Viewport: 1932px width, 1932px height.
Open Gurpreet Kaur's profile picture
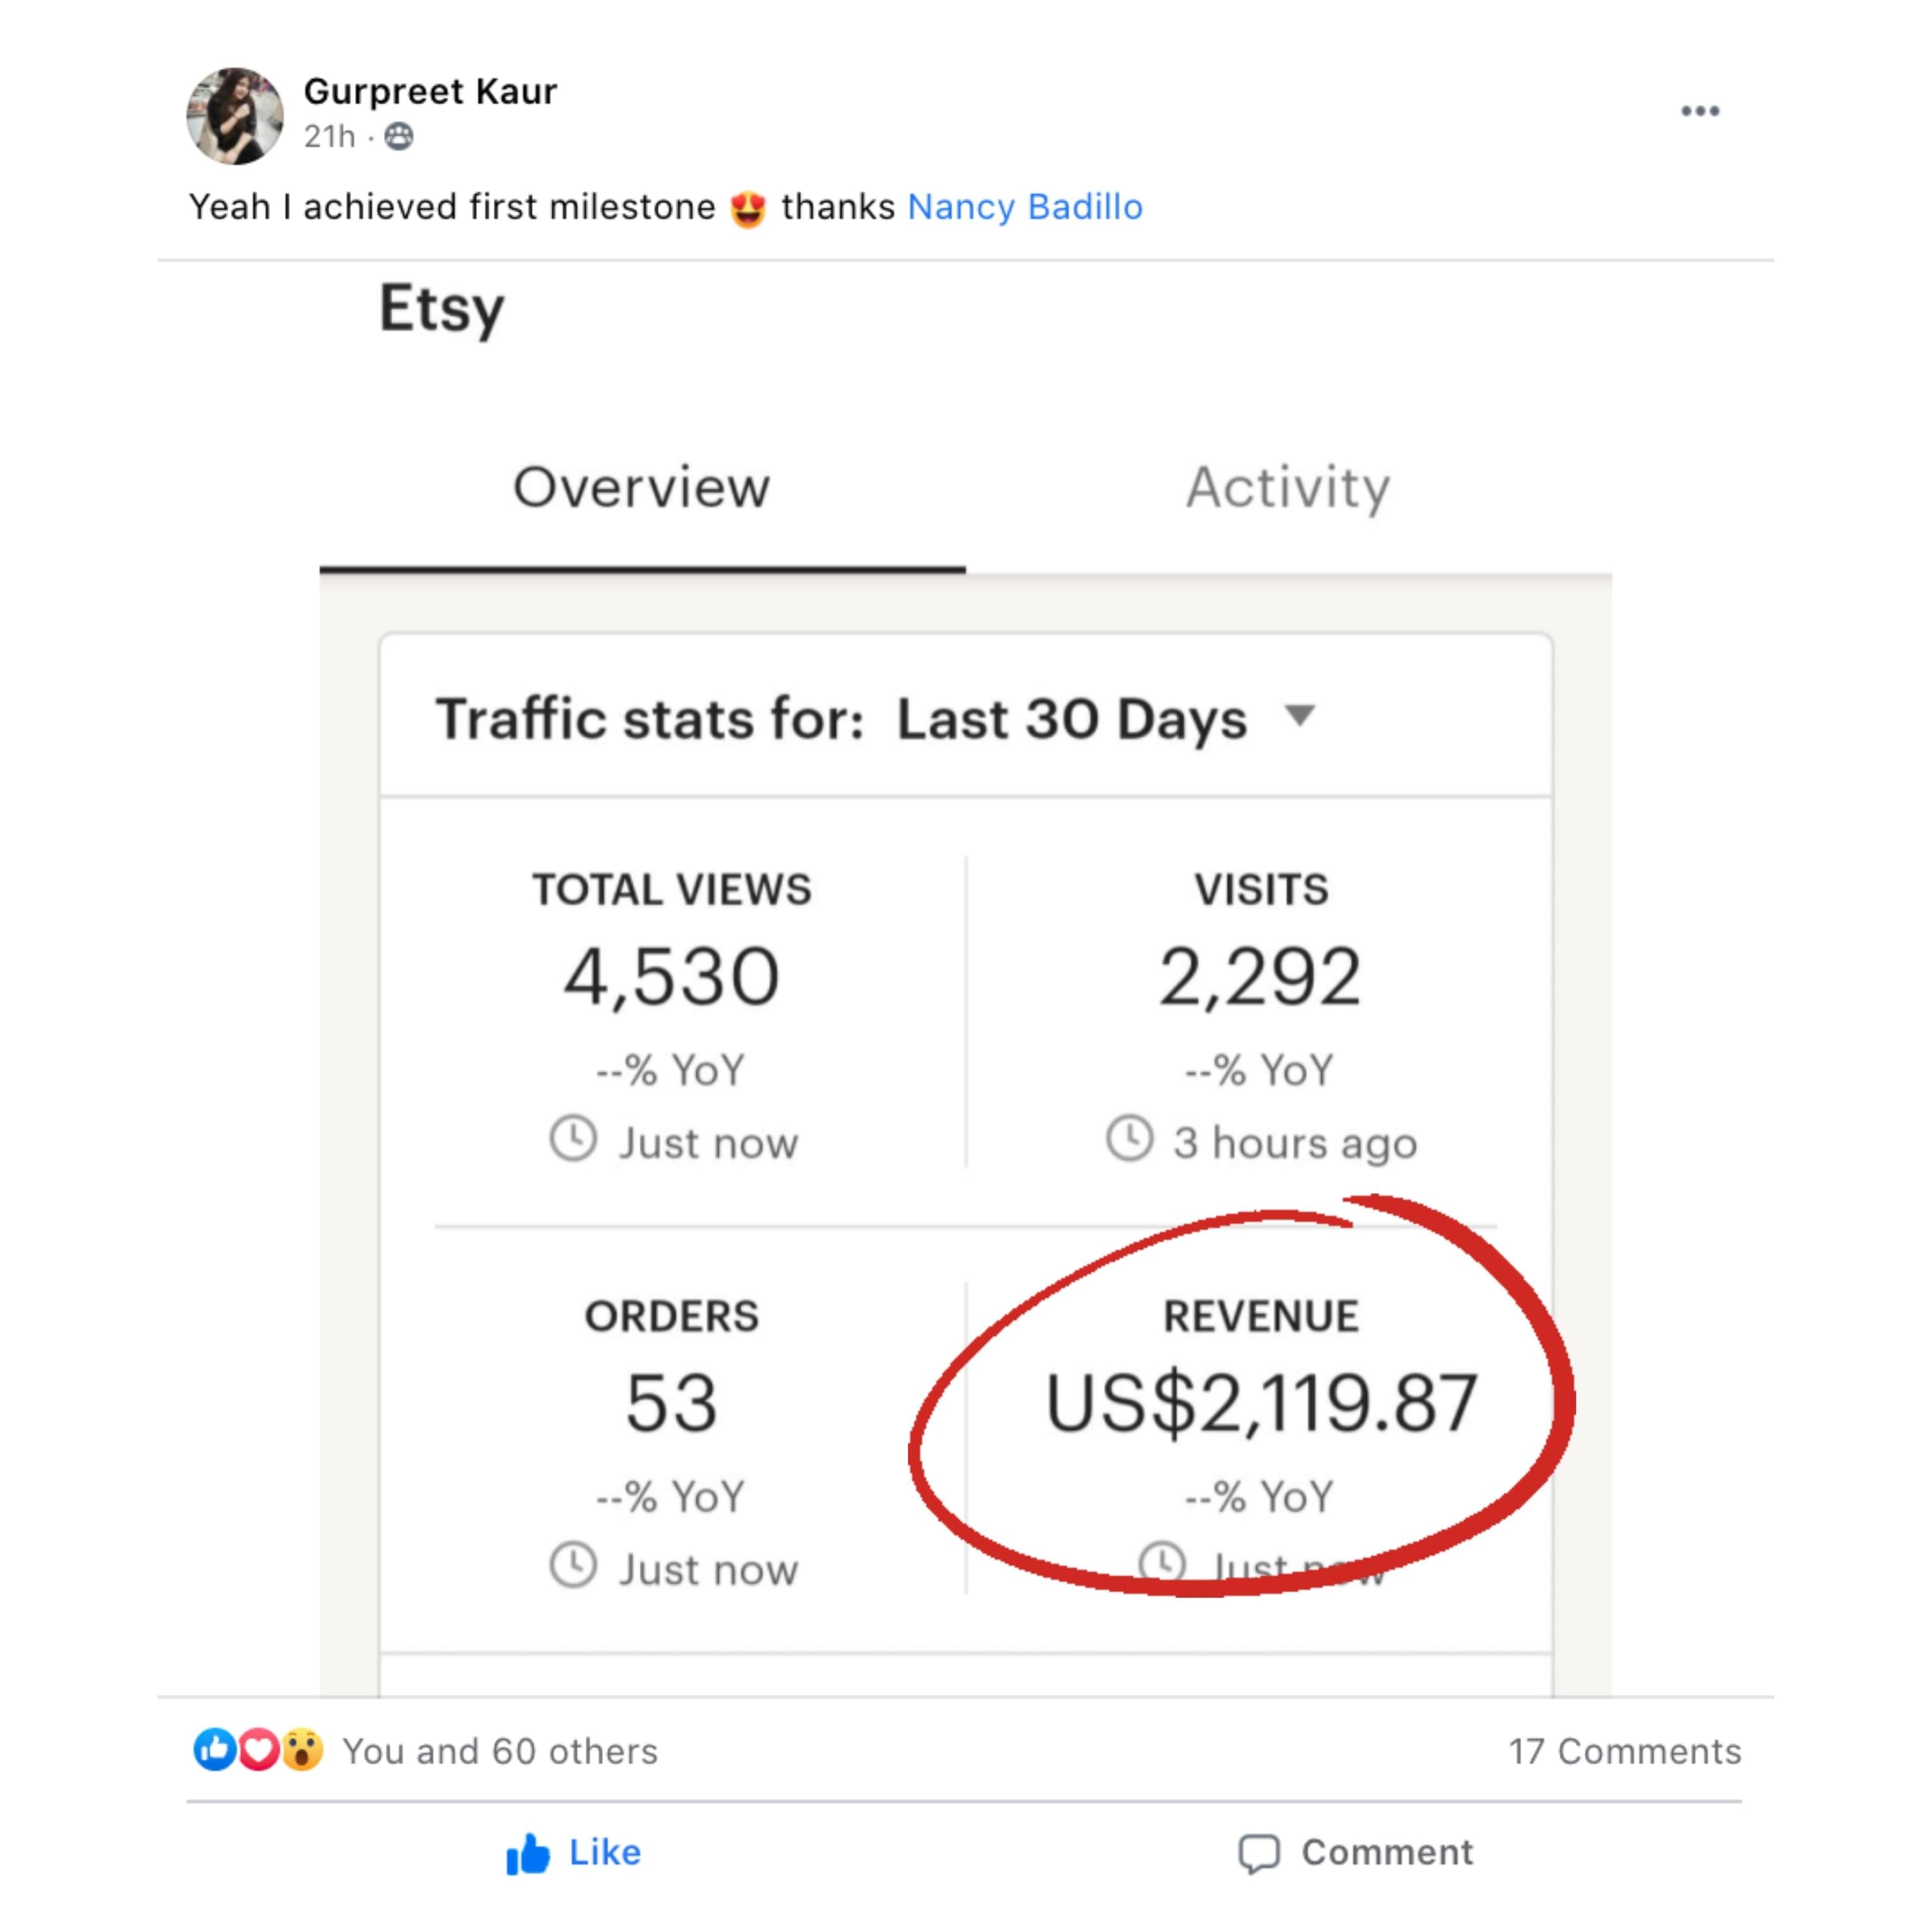click(x=235, y=116)
